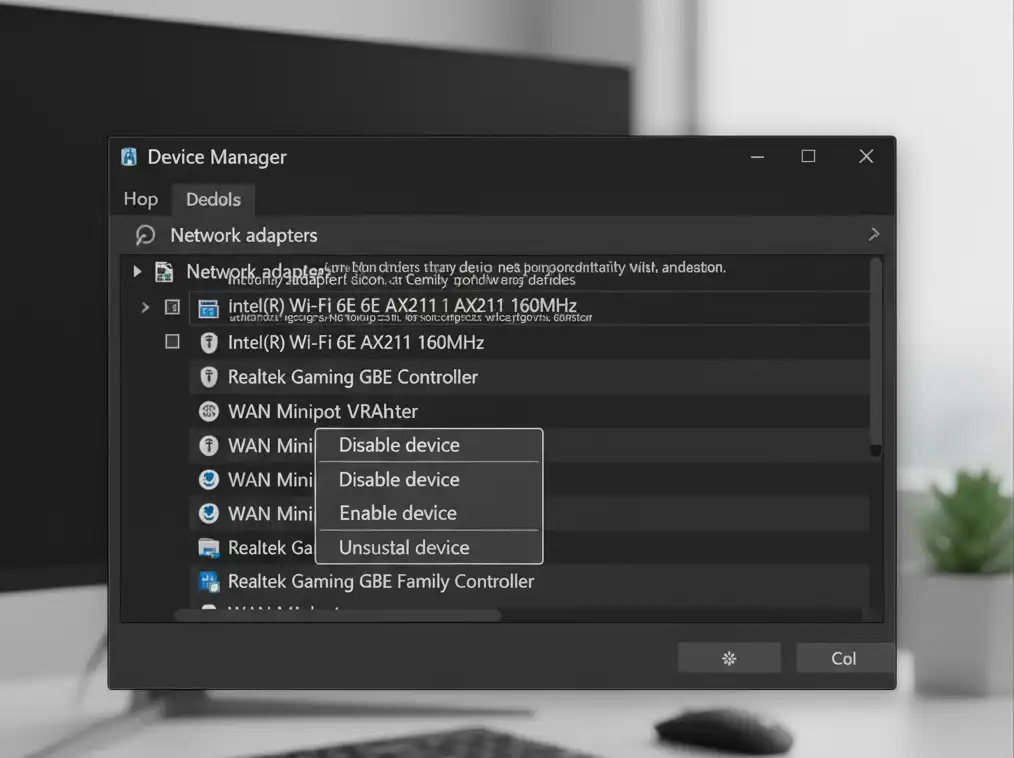This screenshot has width=1014, height=758.
Task: Select the Realtek Gaming GBE Controller device icon
Action: (209, 377)
